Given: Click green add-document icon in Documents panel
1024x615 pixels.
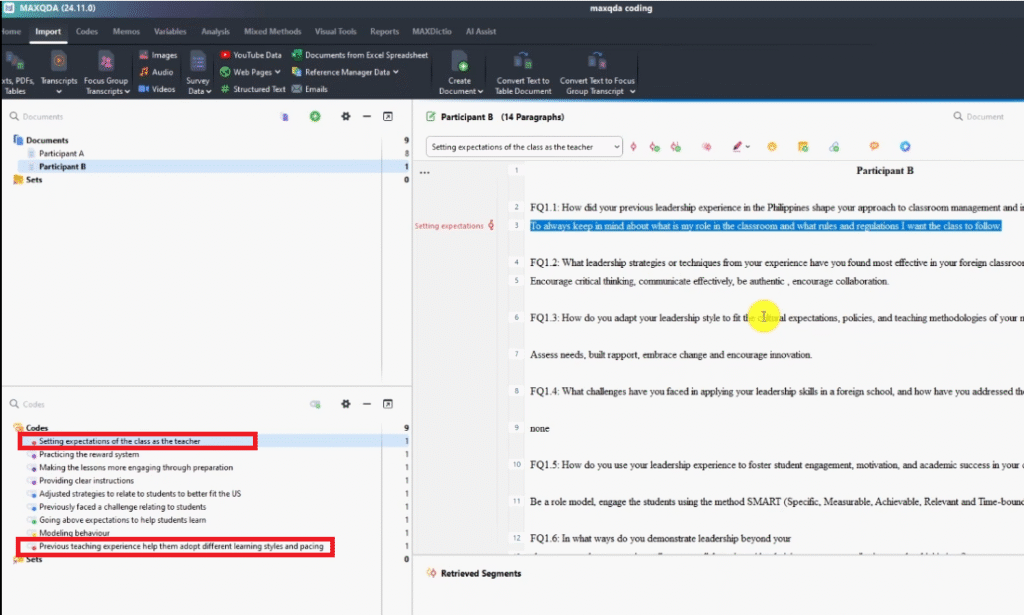Looking at the screenshot, I should [x=315, y=117].
